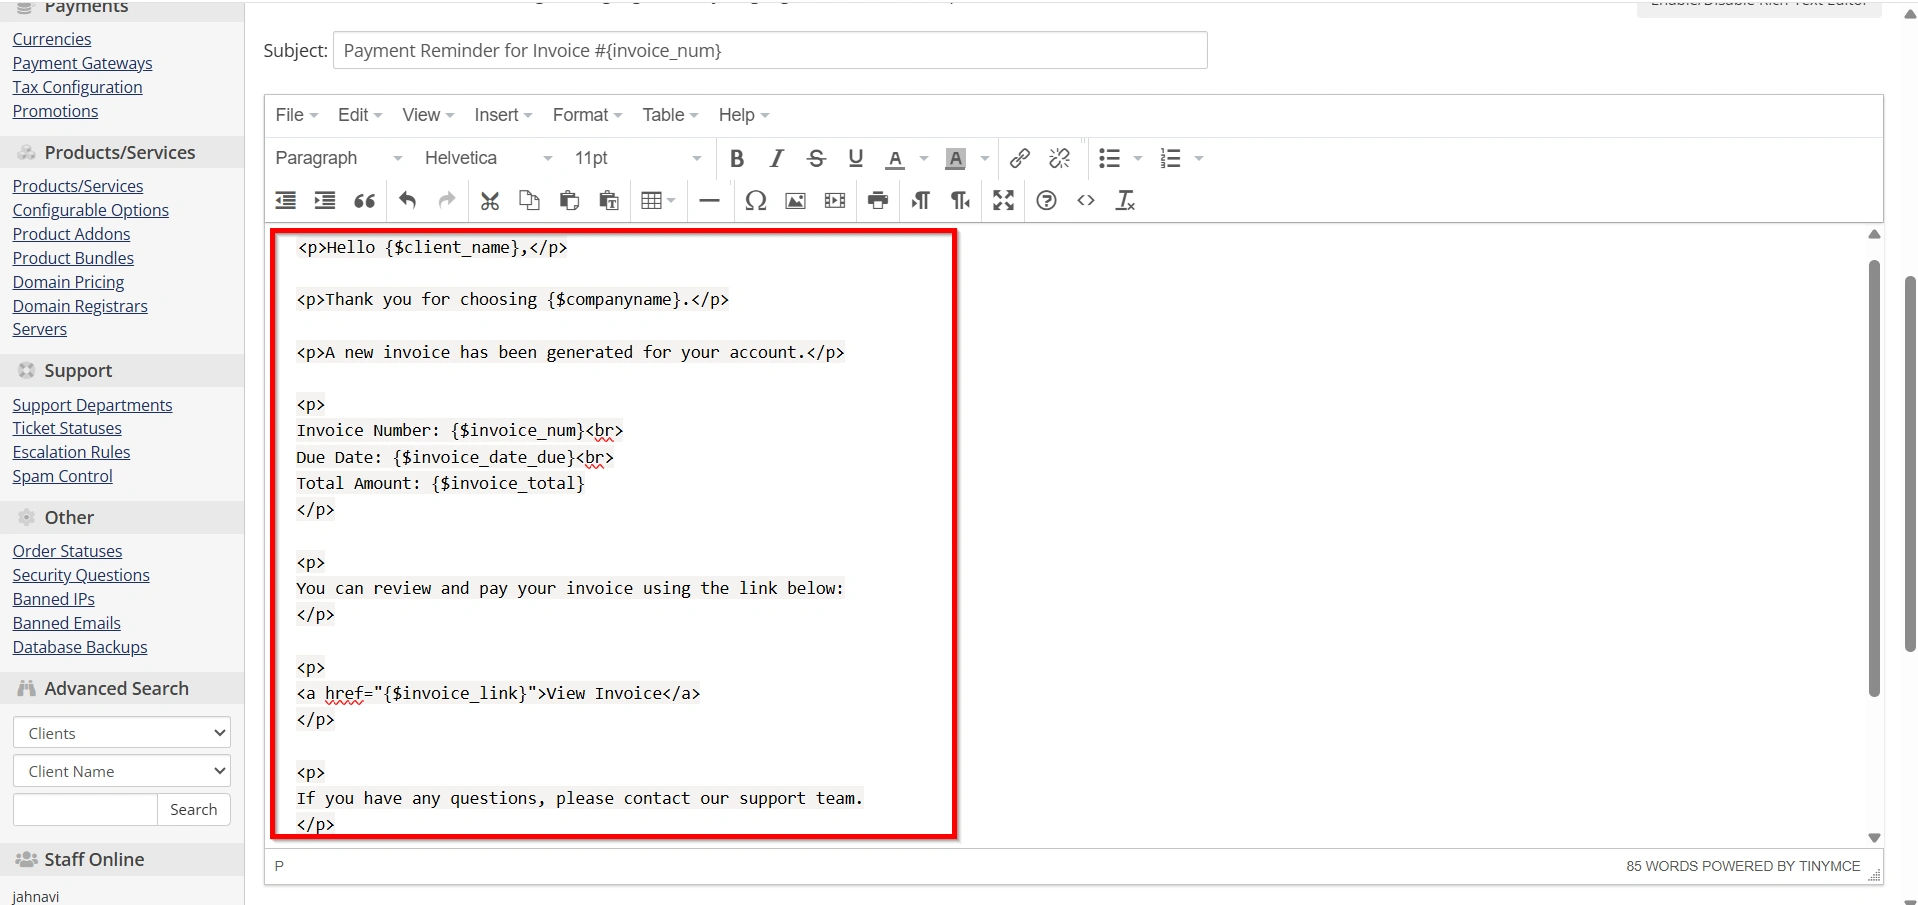Open Configurable Options

tap(91, 210)
